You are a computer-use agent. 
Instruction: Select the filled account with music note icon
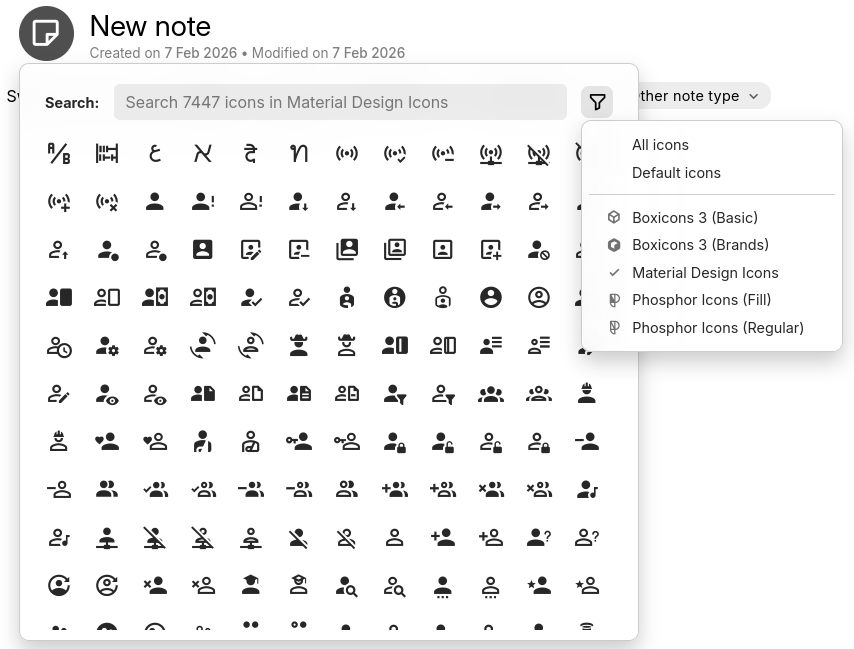pyautogui.click(x=587, y=489)
